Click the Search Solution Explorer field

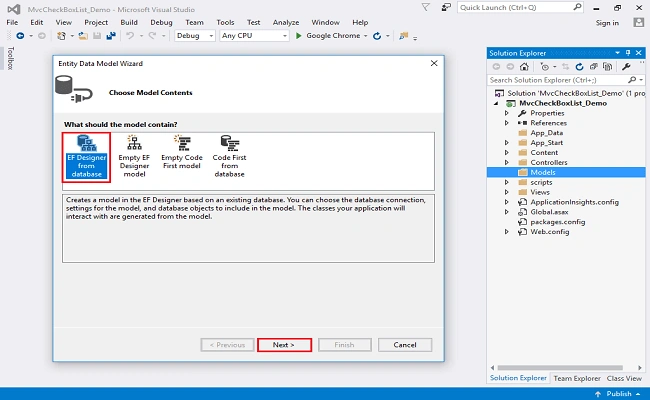566,80
